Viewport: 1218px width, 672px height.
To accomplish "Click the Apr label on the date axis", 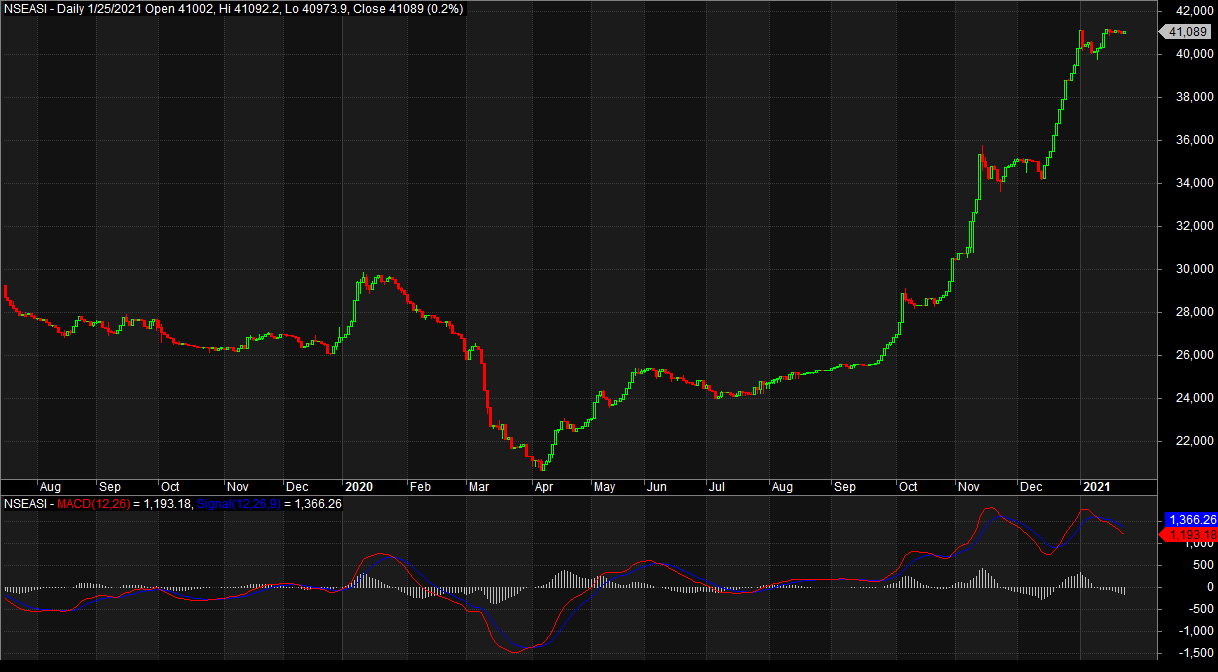I will click(543, 487).
